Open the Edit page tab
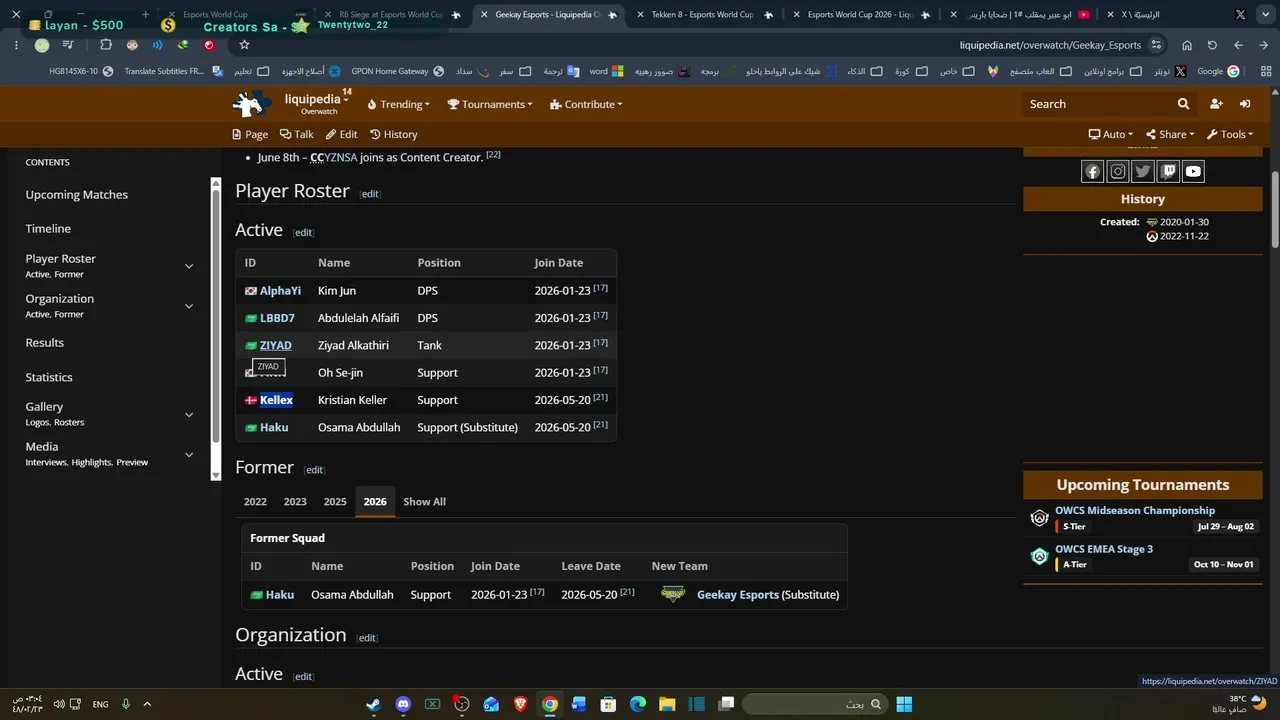This screenshot has width=1280, height=720. tap(341, 134)
